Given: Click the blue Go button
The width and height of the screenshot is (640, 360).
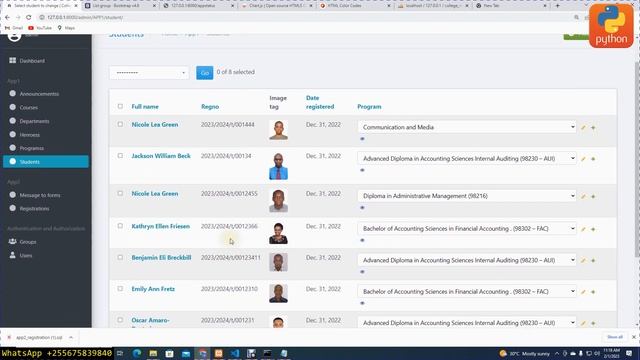Looking at the screenshot, I should (x=204, y=73).
